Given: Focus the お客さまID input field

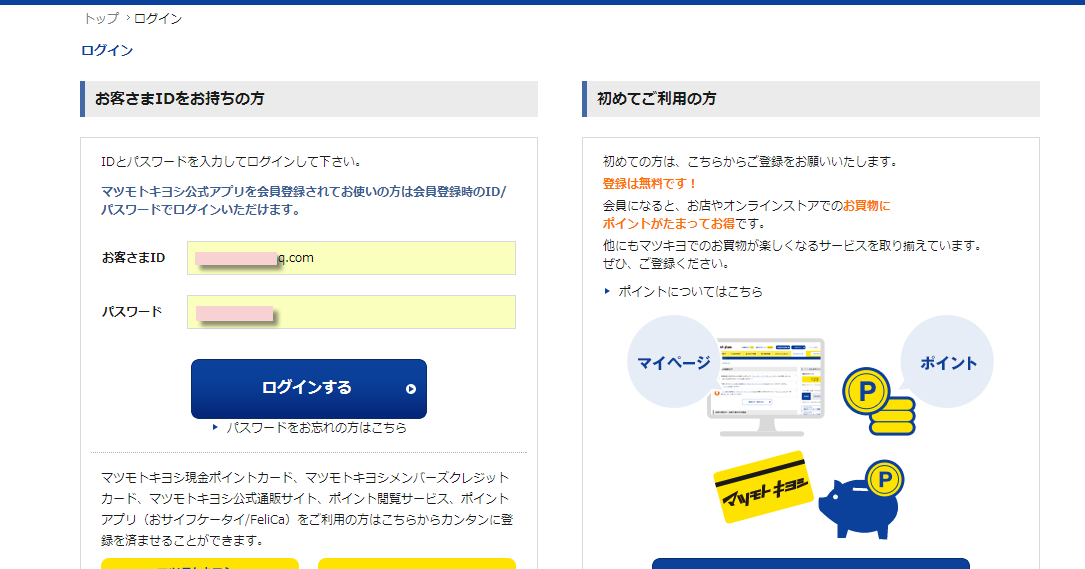Looking at the screenshot, I should [351, 258].
